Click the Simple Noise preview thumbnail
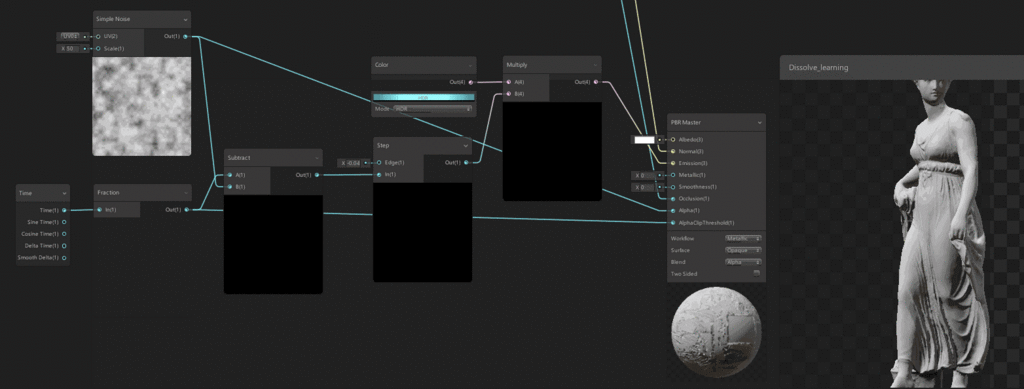Screen dimensions: 1024x389 [x=142, y=106]
